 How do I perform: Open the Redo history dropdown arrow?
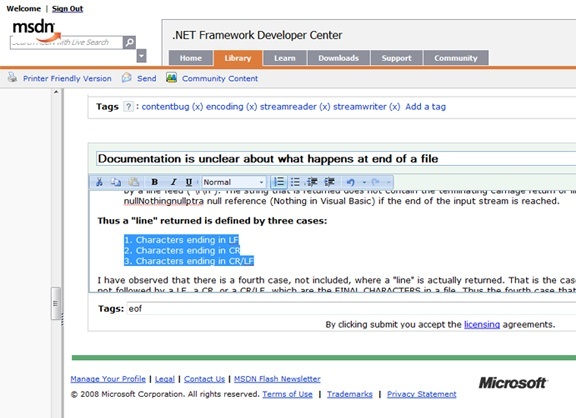coord(388,182)
